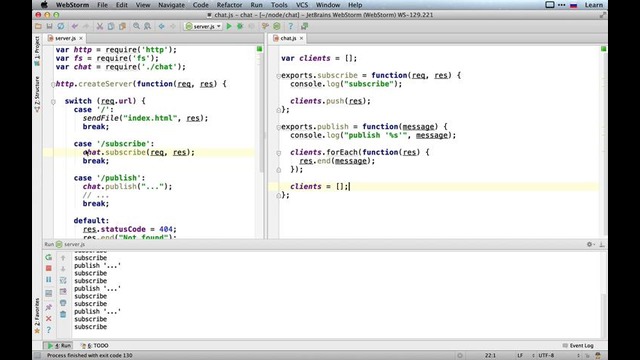Toggle the Event Log tool window
This screenshot has width=640, height=360.
click(578, 345)
